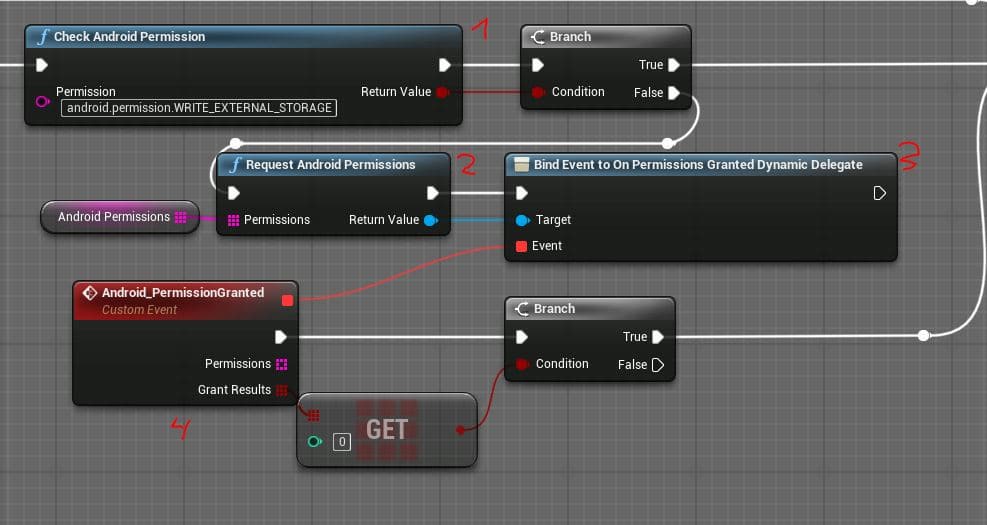Edit the index value field on GET node
The width and height of the screenshot is (987, 525).
click(341, 442)
